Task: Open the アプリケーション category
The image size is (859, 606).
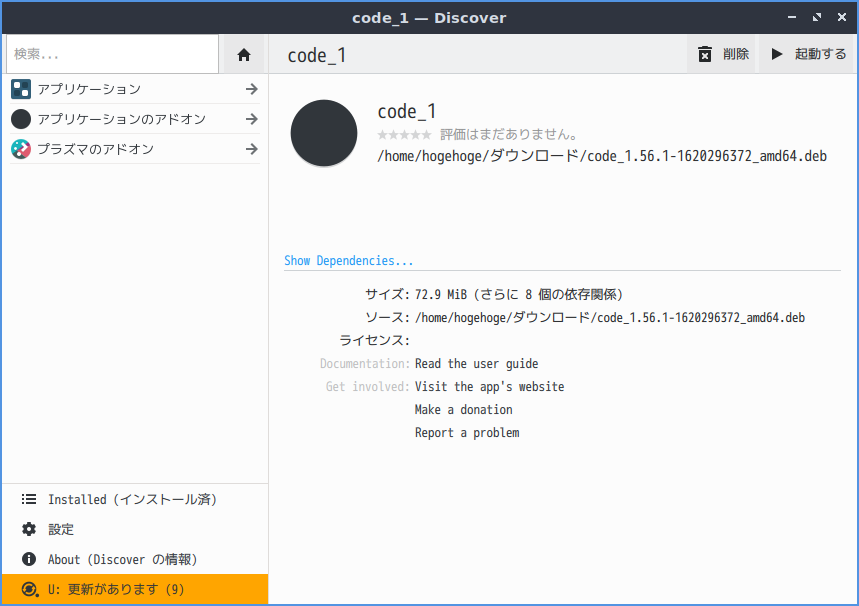Action: click(135, 89)
